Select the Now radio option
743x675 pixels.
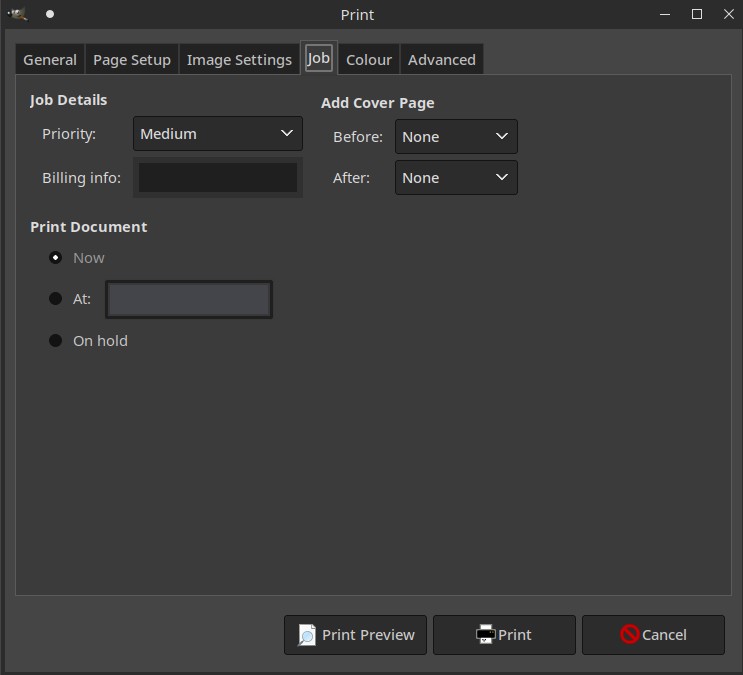pyautogui.click(x=56, y=258)
